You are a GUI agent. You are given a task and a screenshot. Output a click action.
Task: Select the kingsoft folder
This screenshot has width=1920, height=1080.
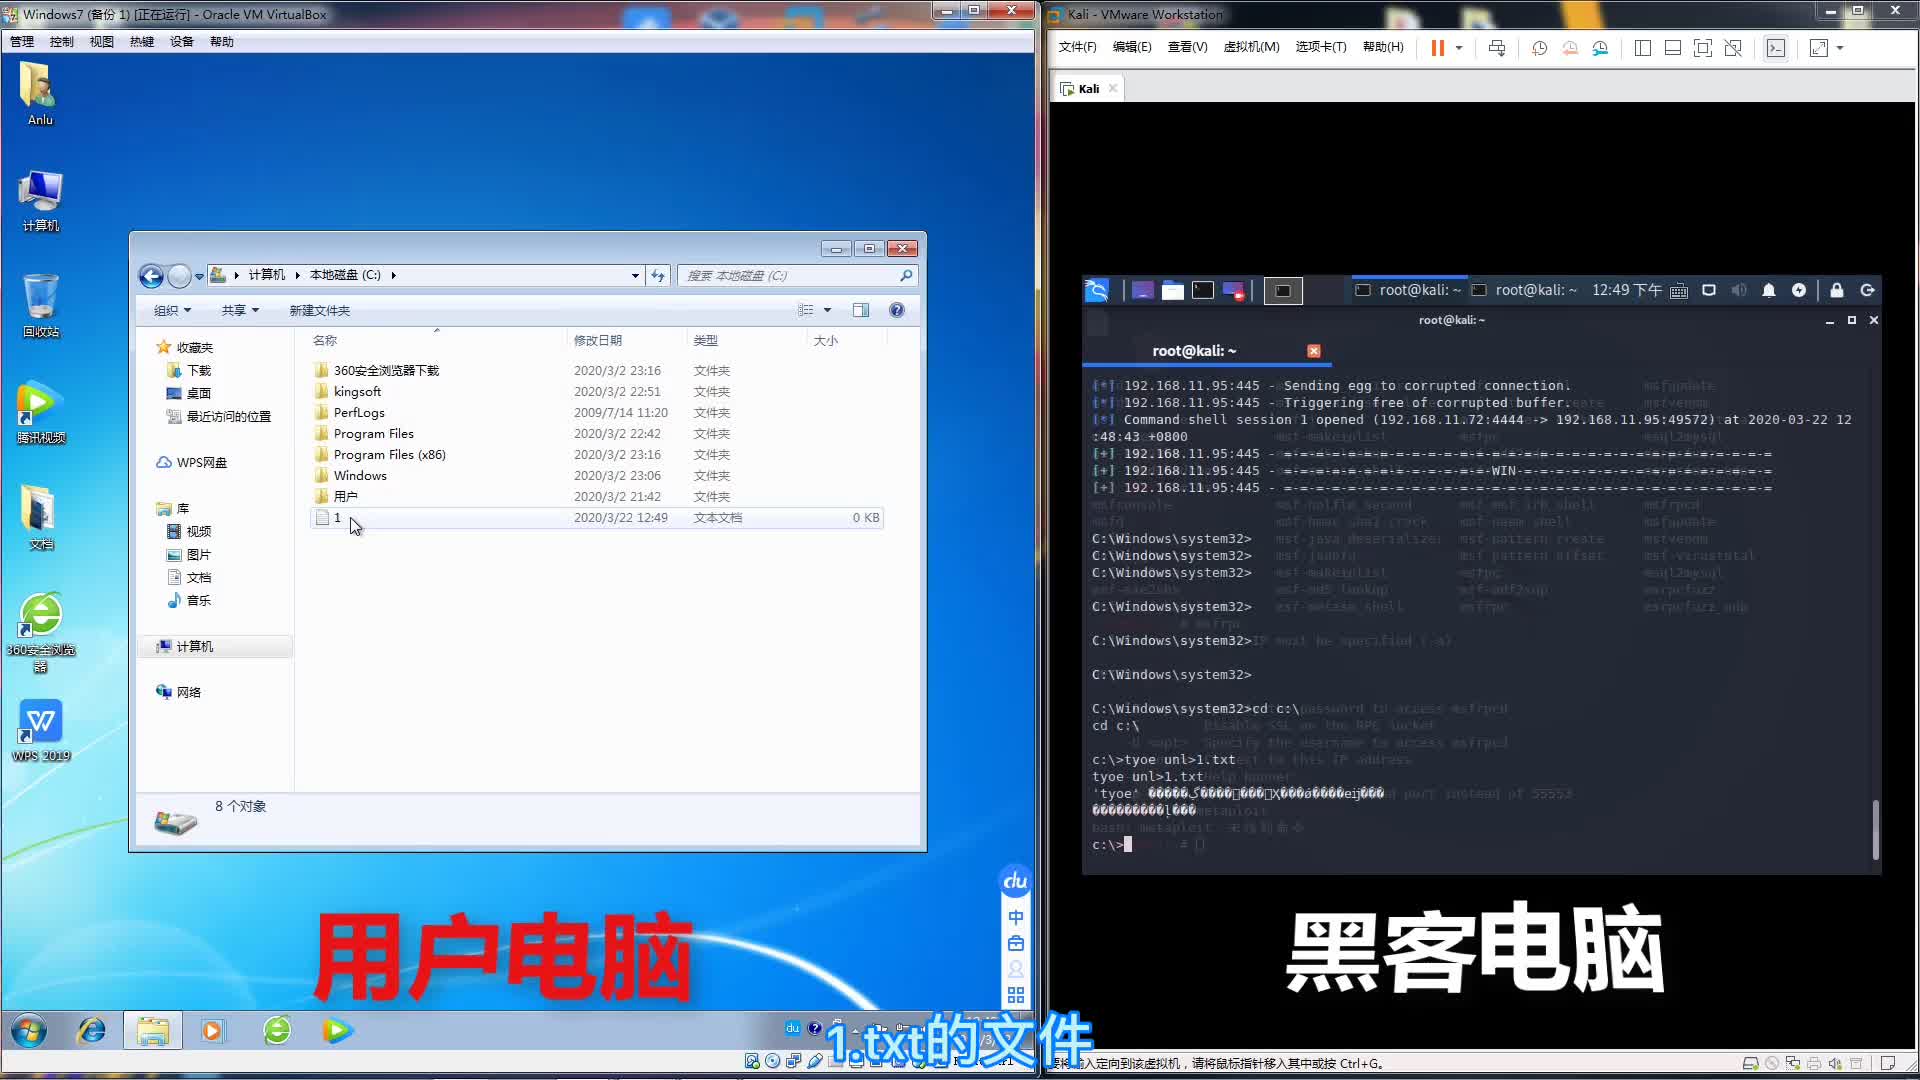[357, 392]
